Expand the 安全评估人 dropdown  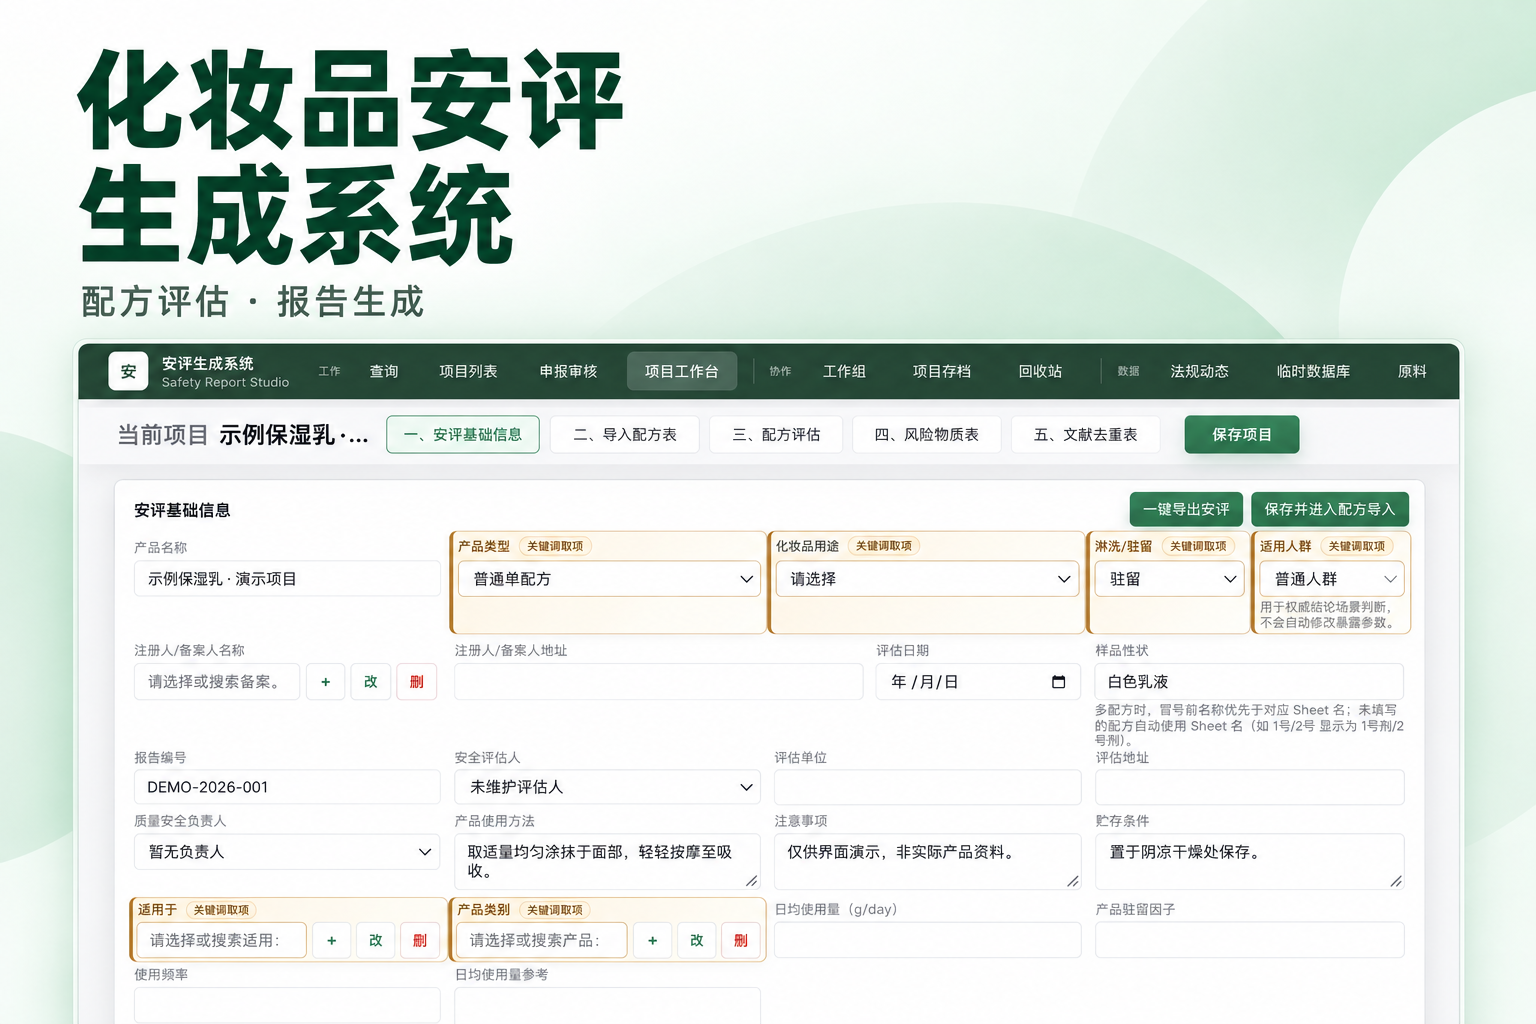coord(608,787)
